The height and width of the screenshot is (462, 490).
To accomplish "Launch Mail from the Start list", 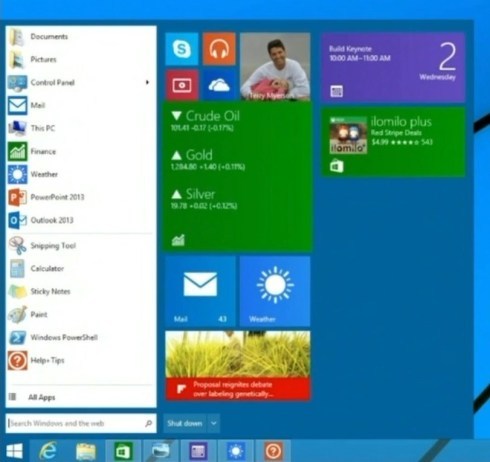I will tap(80, 105).
